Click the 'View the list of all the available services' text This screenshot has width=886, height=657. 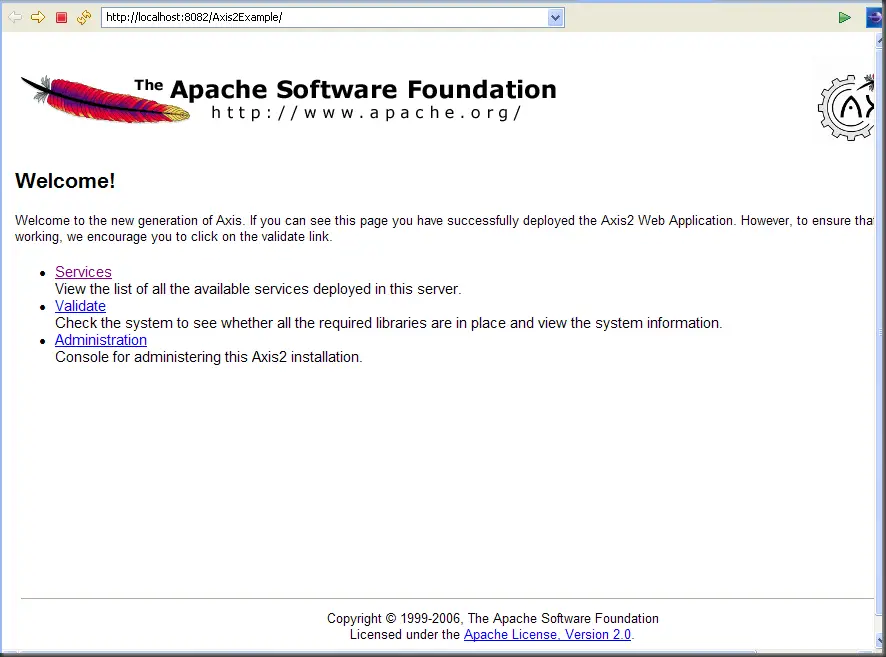point(258,289)
